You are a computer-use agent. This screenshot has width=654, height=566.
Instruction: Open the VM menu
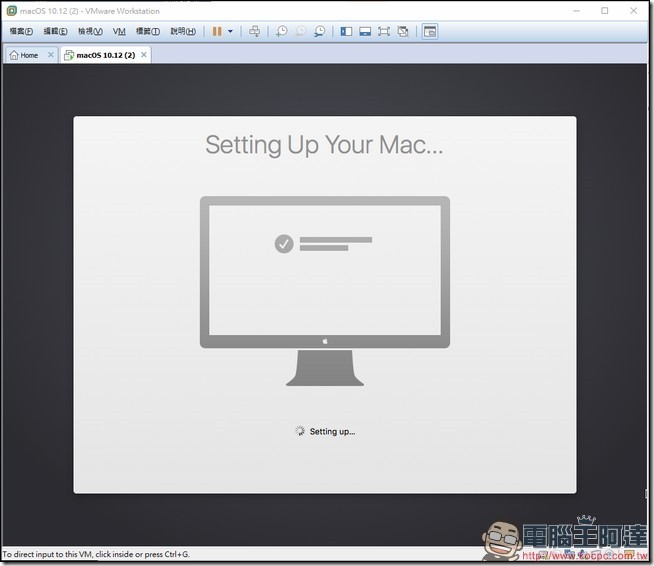coord(119,31)
